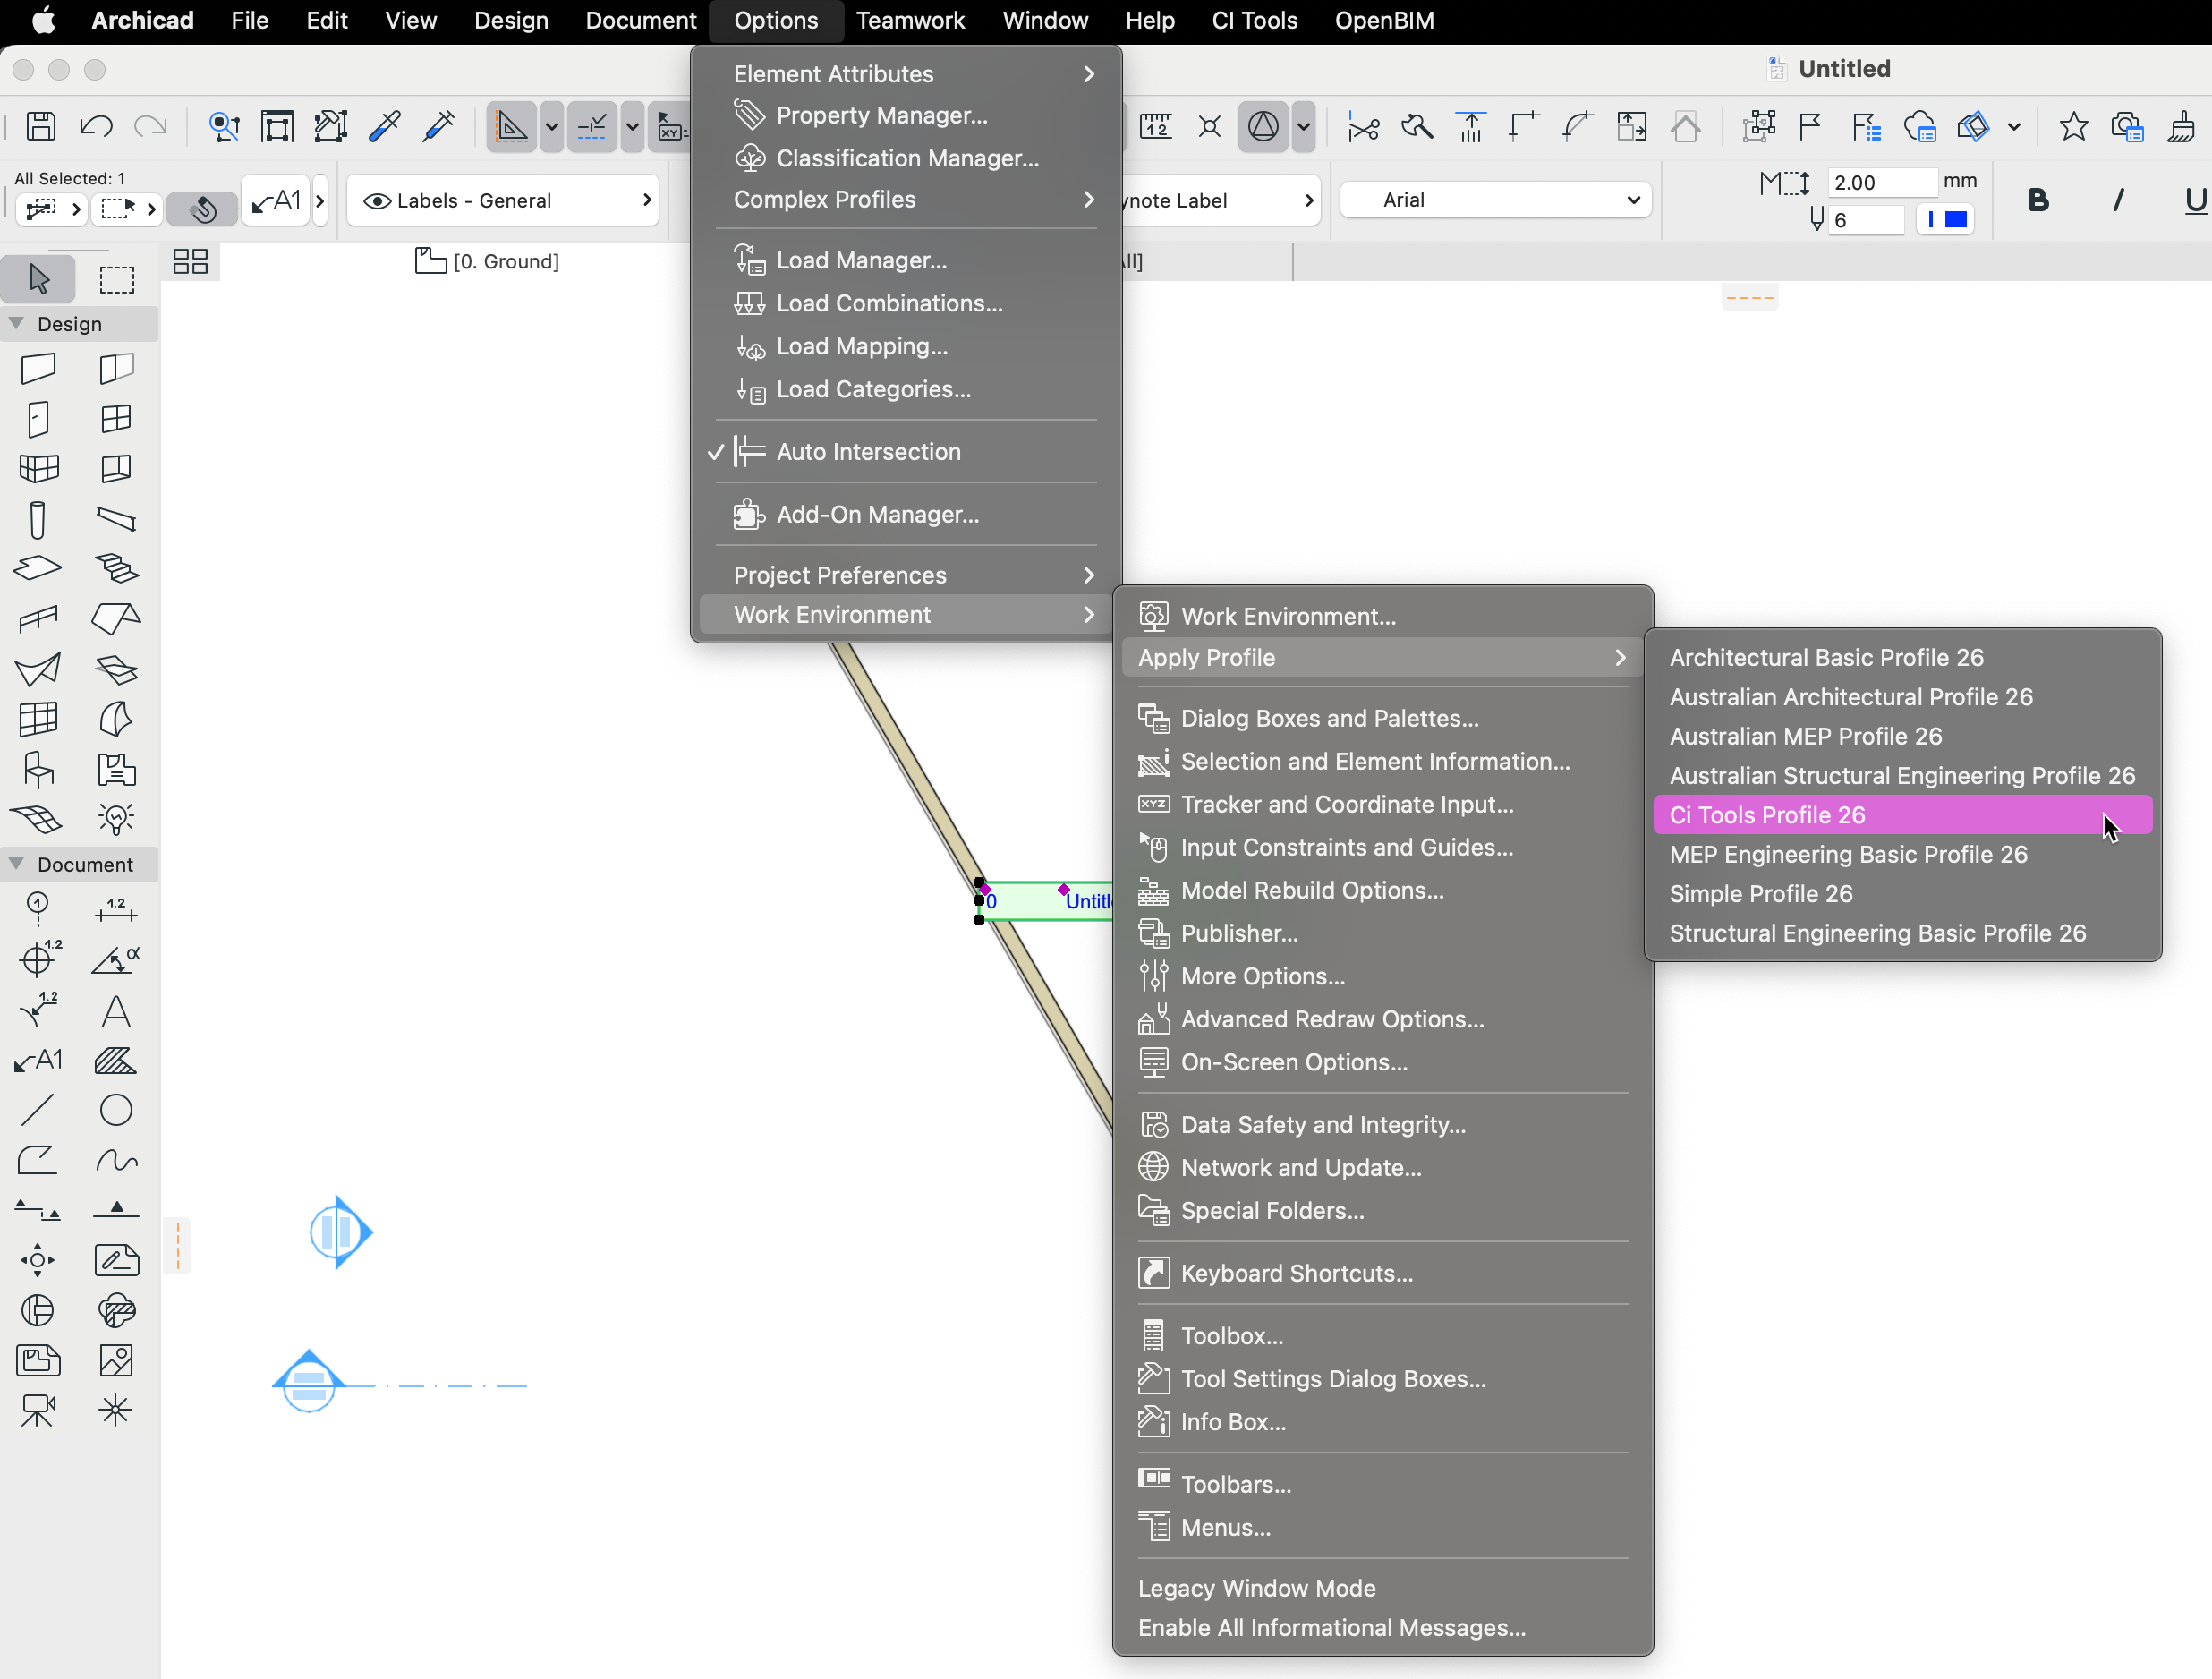This screenshot has height=1679, width=2212.
Task: Collapse the Design toolbox section
Action: (x=17, y=323)
